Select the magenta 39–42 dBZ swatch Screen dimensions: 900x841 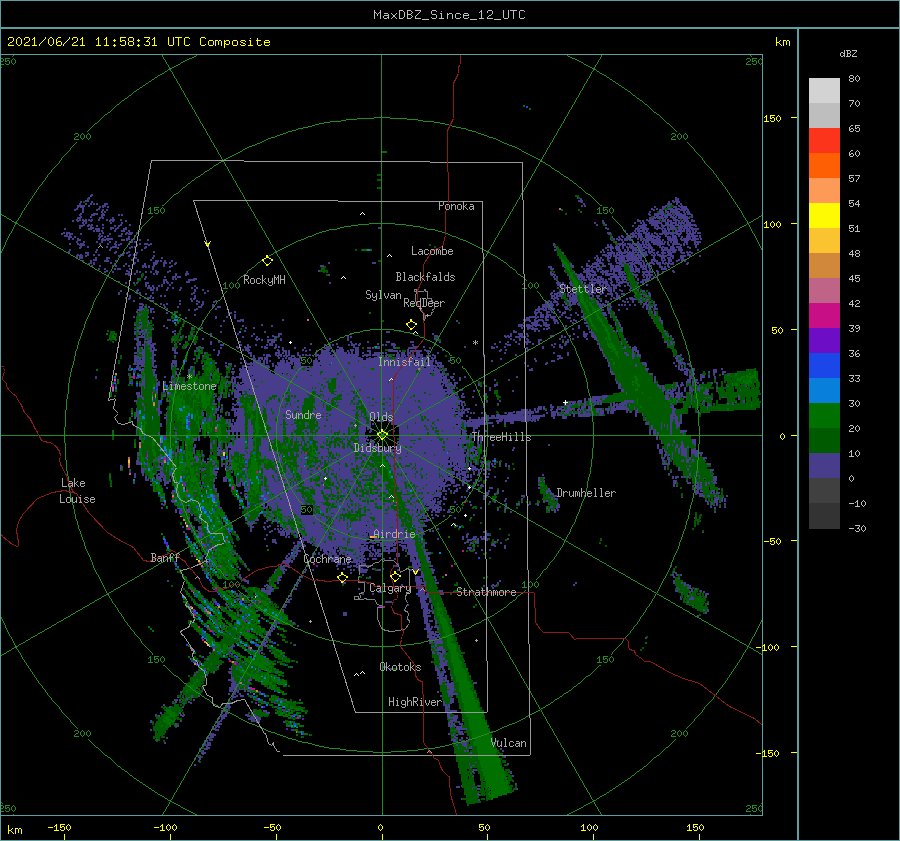824,315
